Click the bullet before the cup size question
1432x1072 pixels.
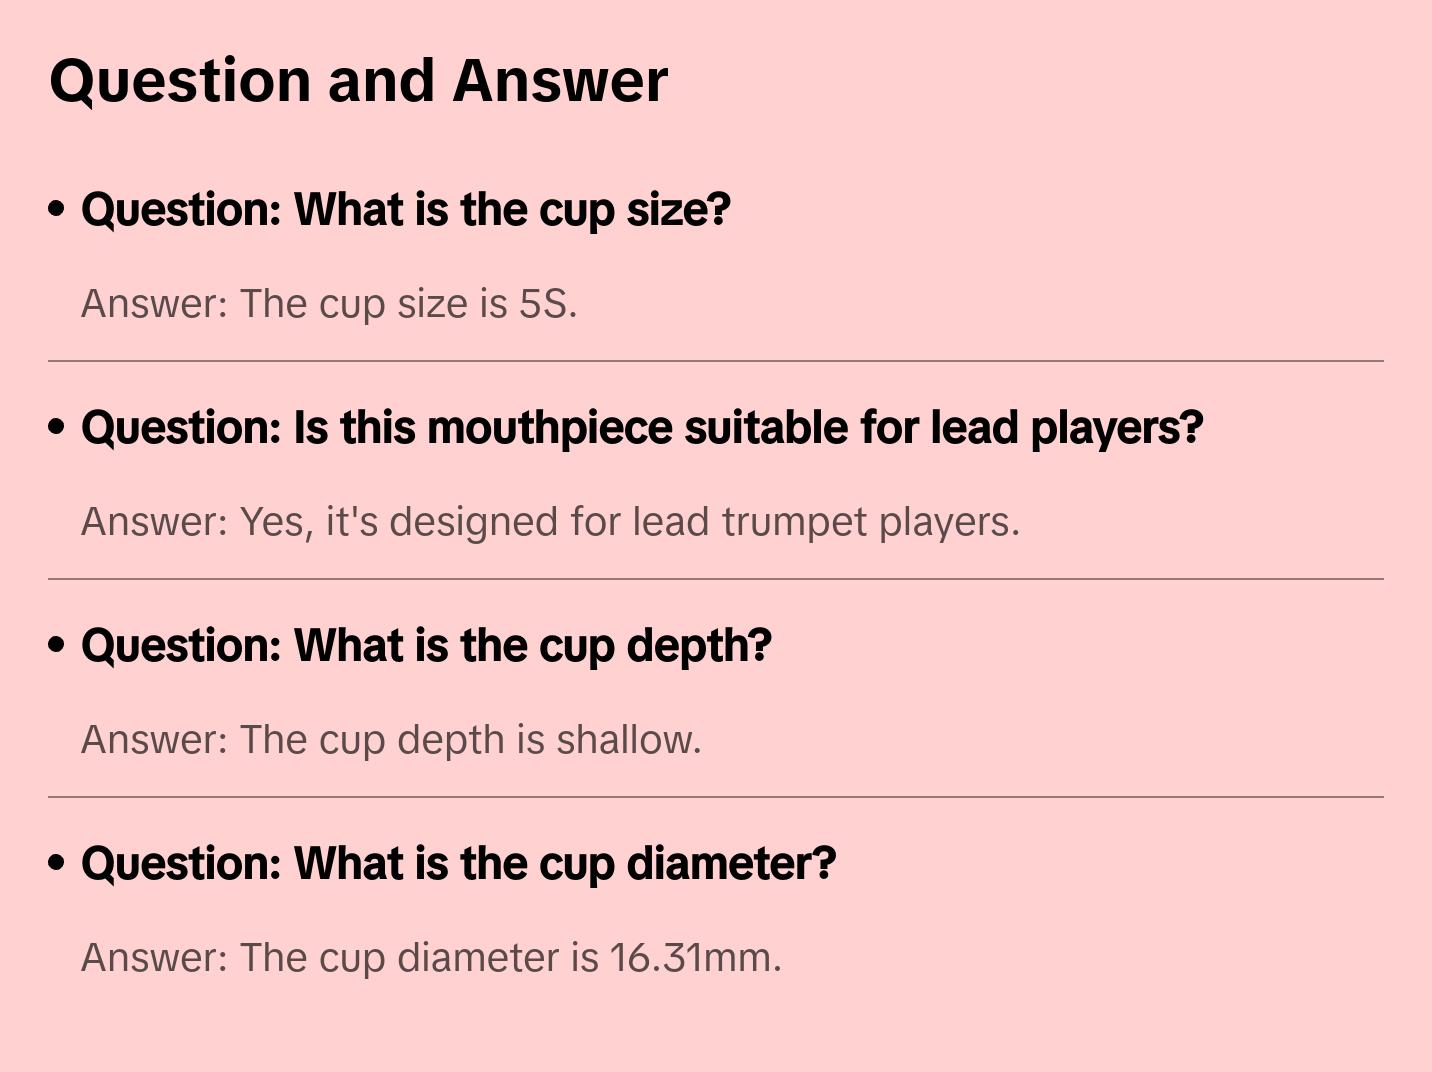pyautogui.click(x=57, y=210)
